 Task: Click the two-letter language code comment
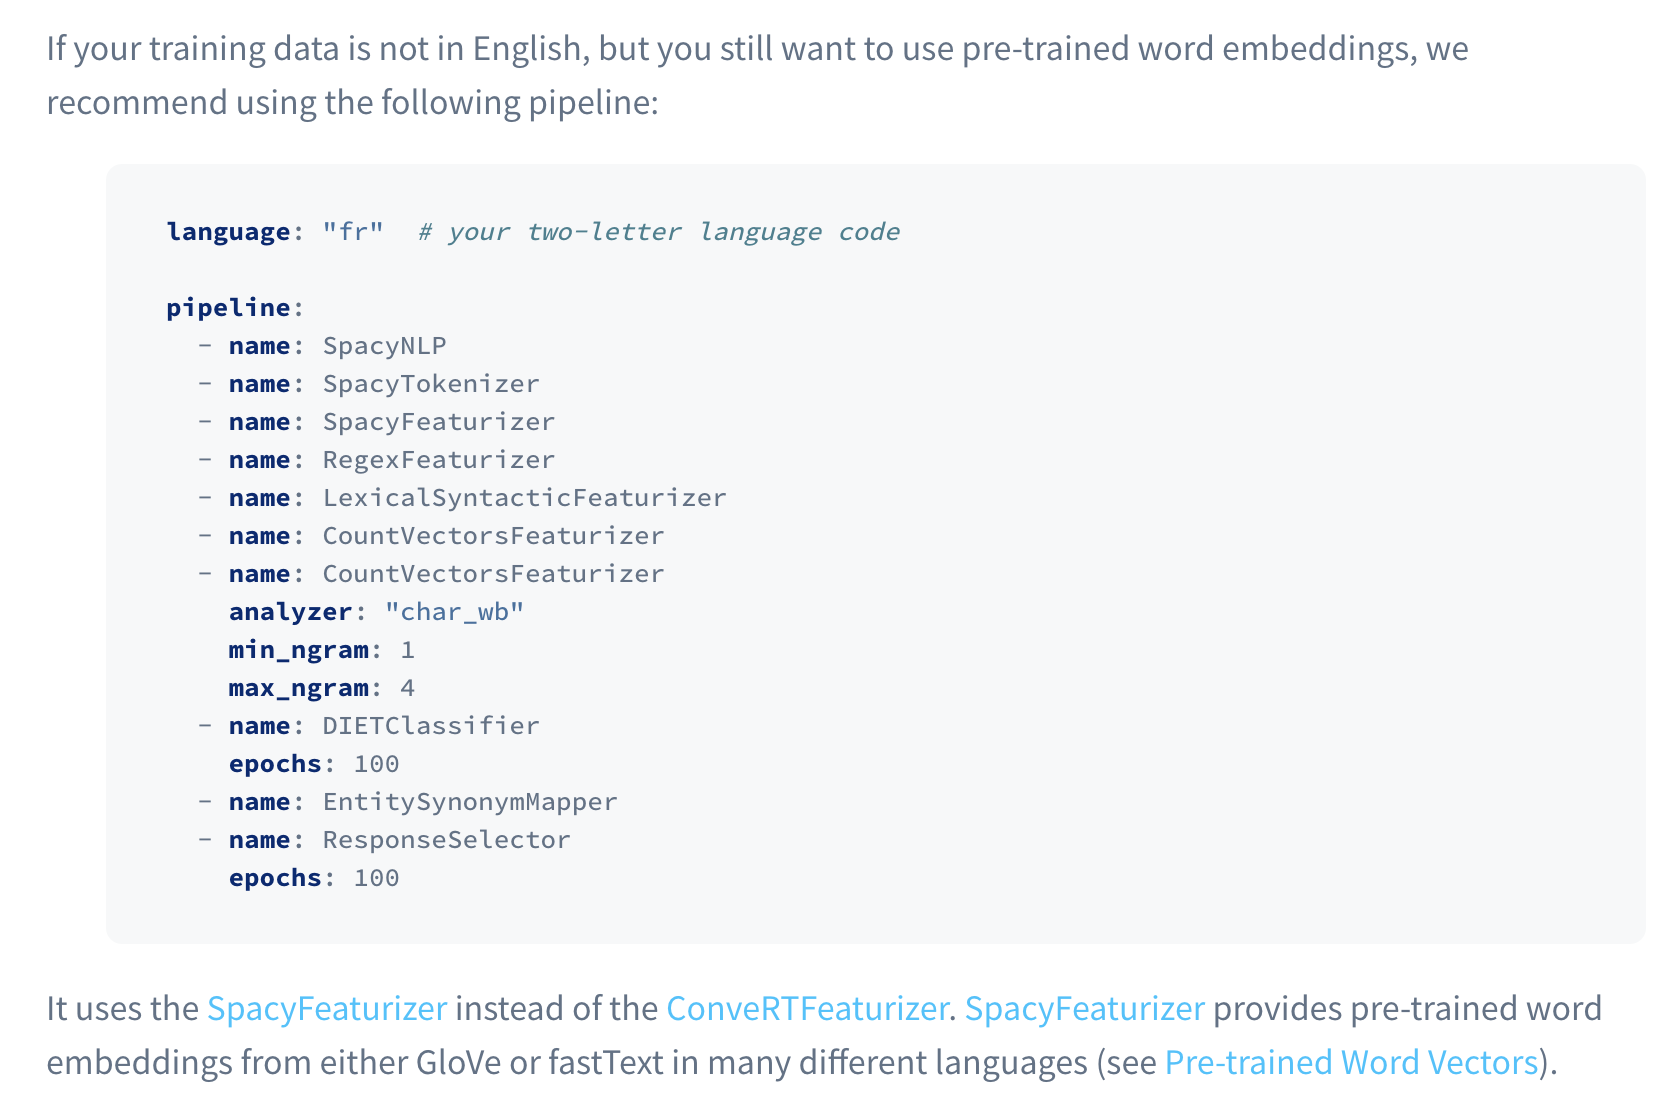tap(659, 232)
